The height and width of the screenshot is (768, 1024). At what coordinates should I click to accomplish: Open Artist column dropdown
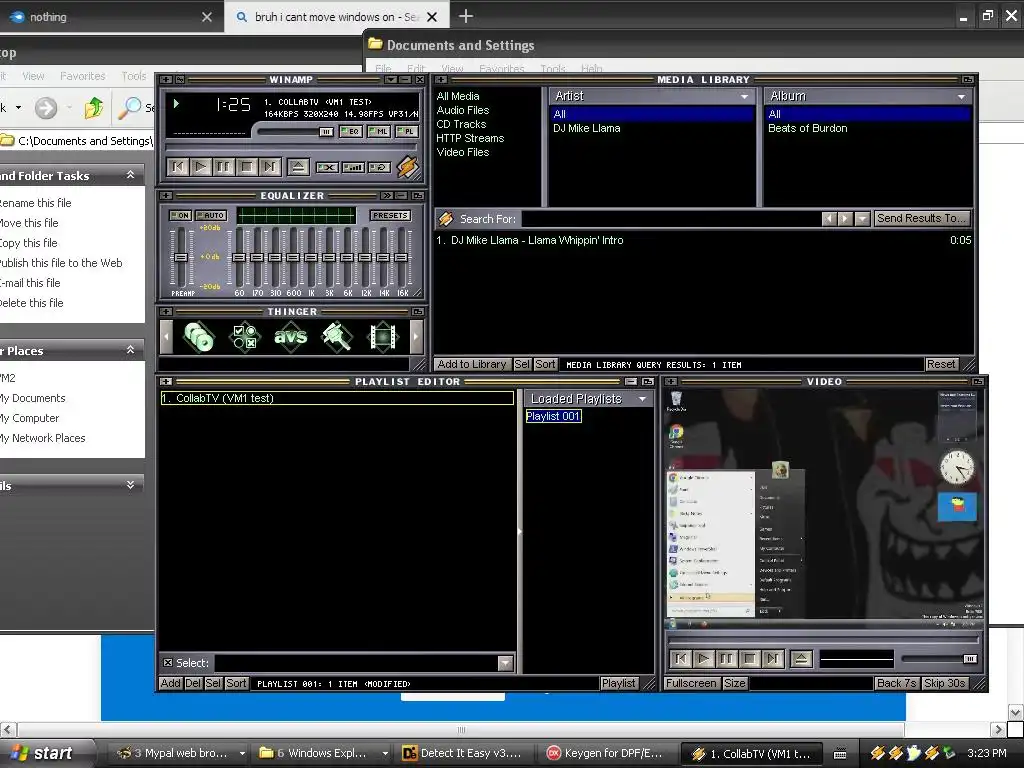pyautogui.click(x=744, y=97)
